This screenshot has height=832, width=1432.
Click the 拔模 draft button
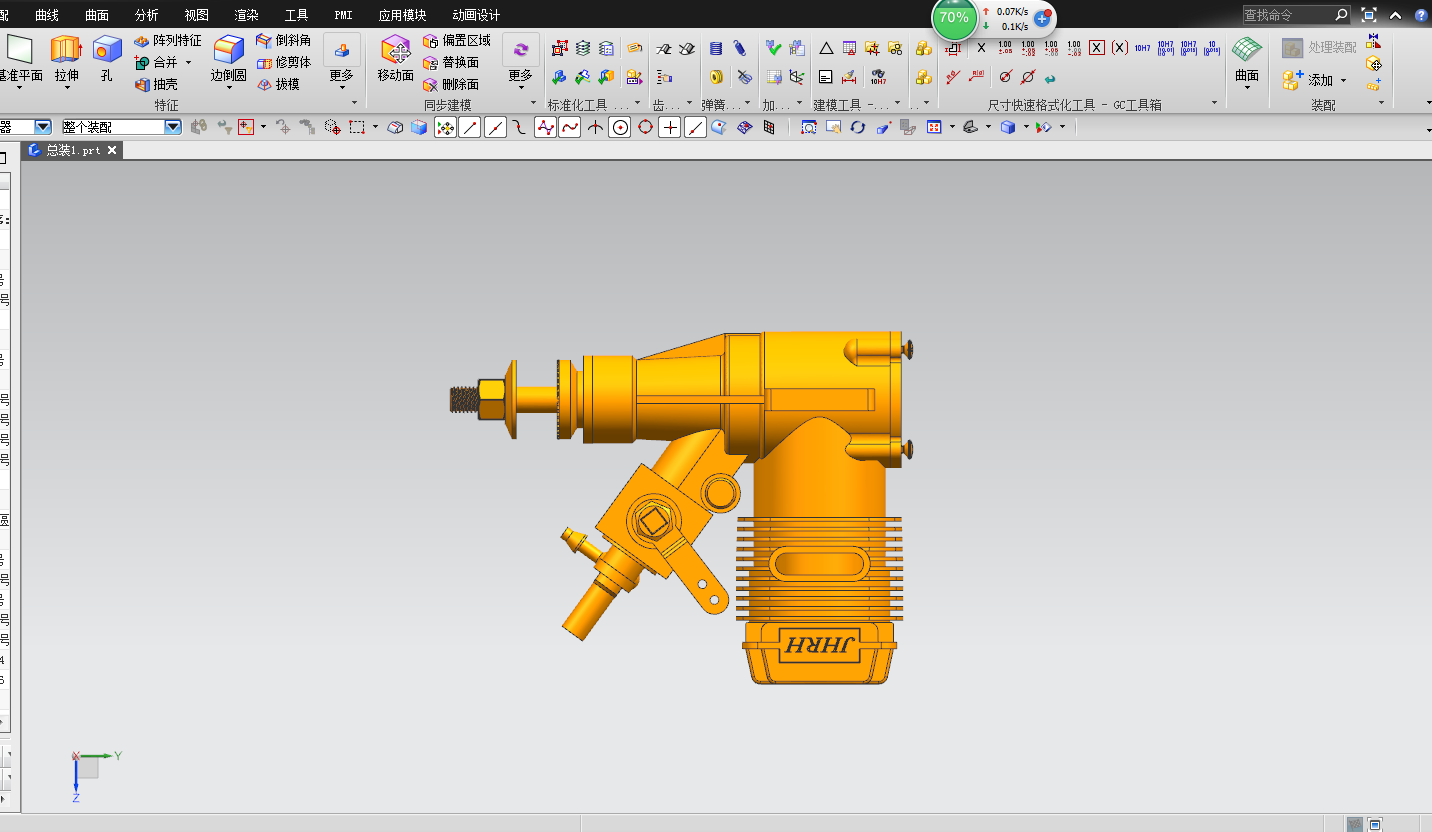tap(278, 84)
